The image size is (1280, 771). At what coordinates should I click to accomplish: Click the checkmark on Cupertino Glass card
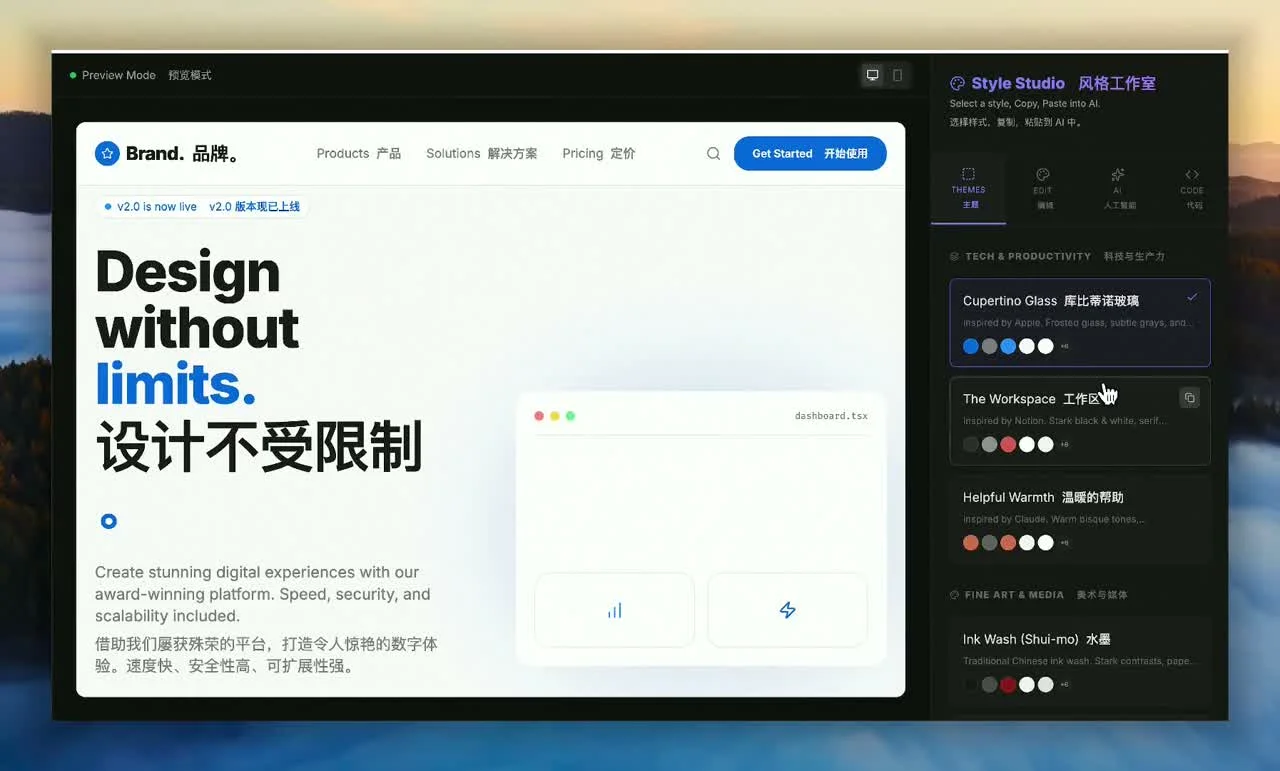[1192, 297]
